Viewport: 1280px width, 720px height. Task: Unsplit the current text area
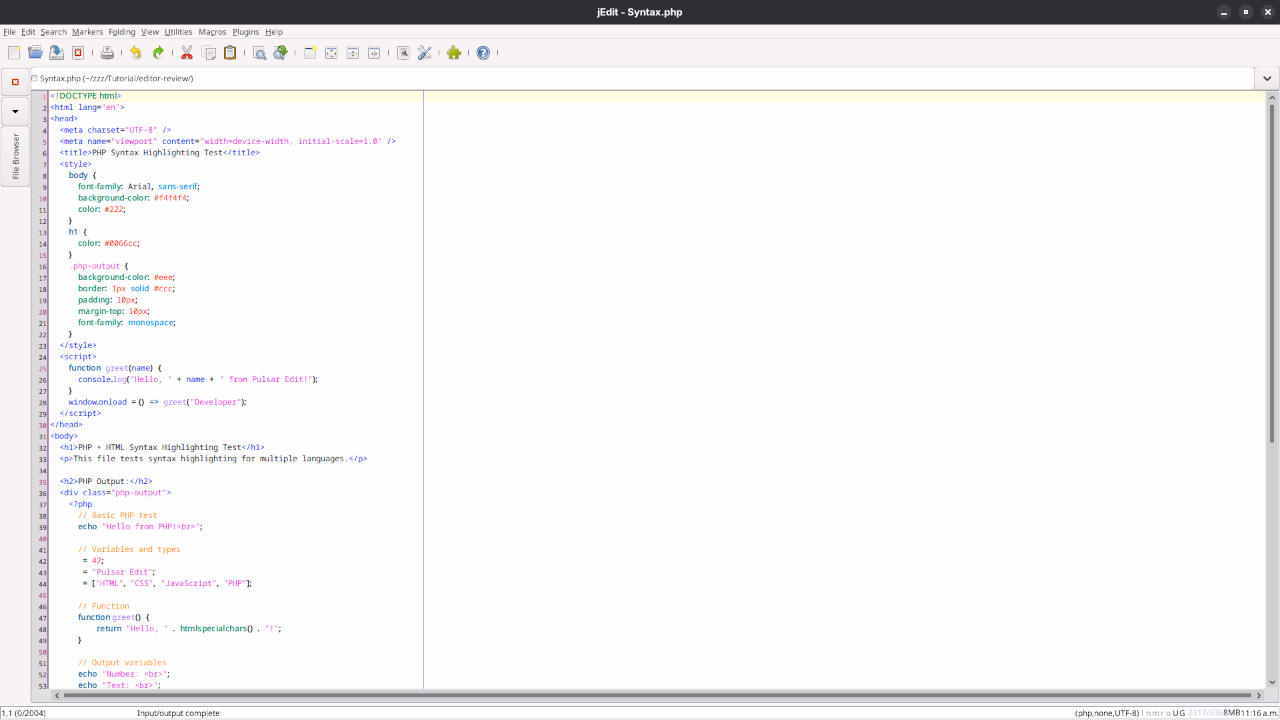[x=331, y=53]
